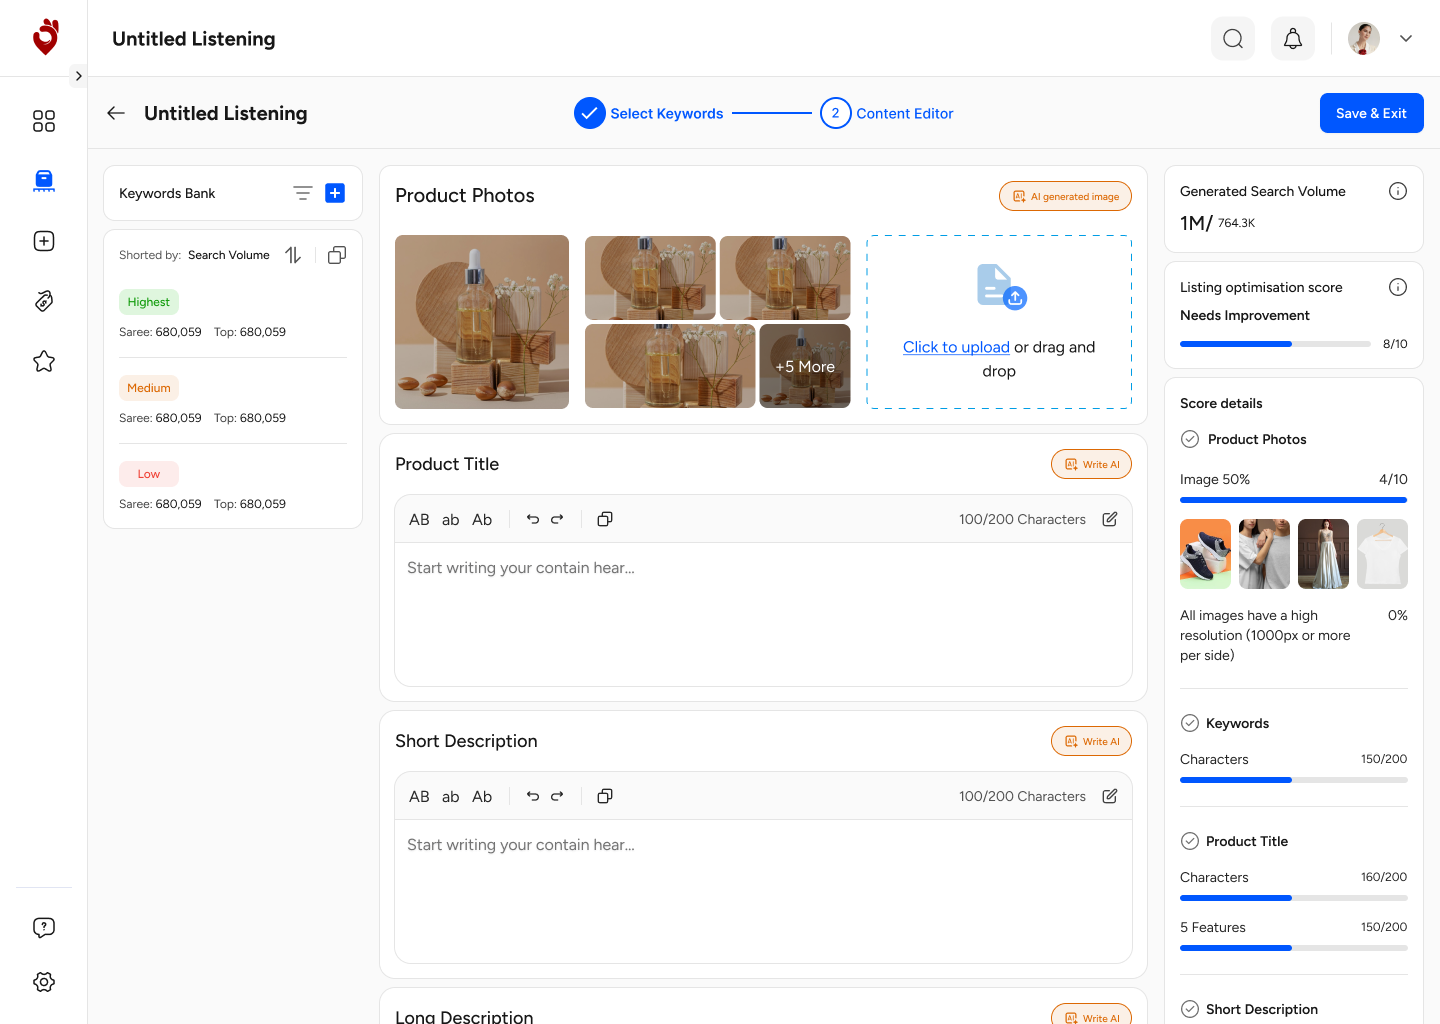Viewport: 1440px width, 1024px height.
Task: Copy keywords with the Keywords Bank copy icon
Action: (x=337, y=255)
